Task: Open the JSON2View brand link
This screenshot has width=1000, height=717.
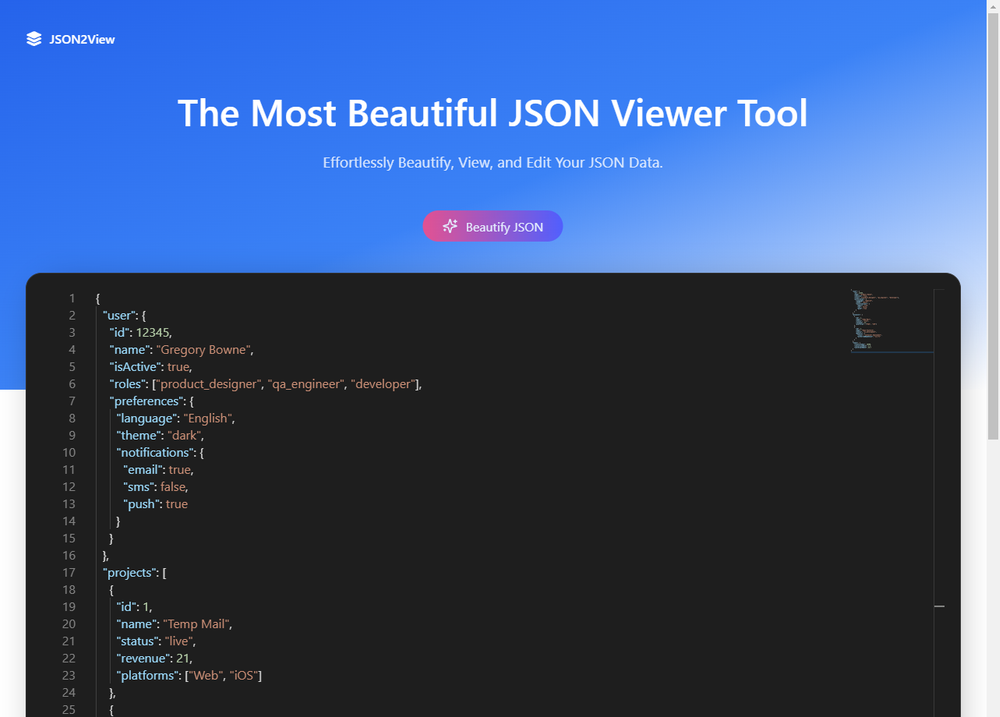Action: [71, 39]
